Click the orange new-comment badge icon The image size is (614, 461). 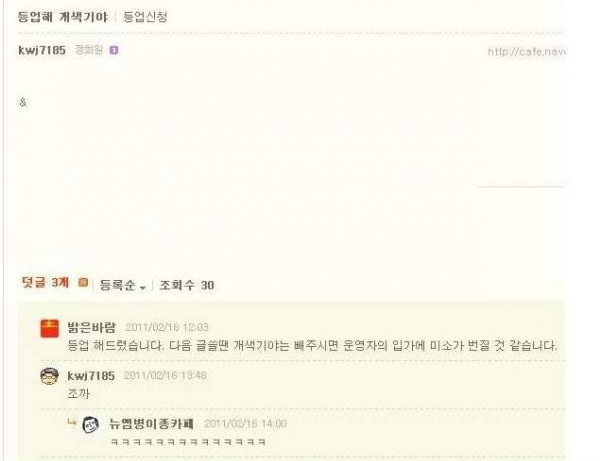(x=83, y=282)
